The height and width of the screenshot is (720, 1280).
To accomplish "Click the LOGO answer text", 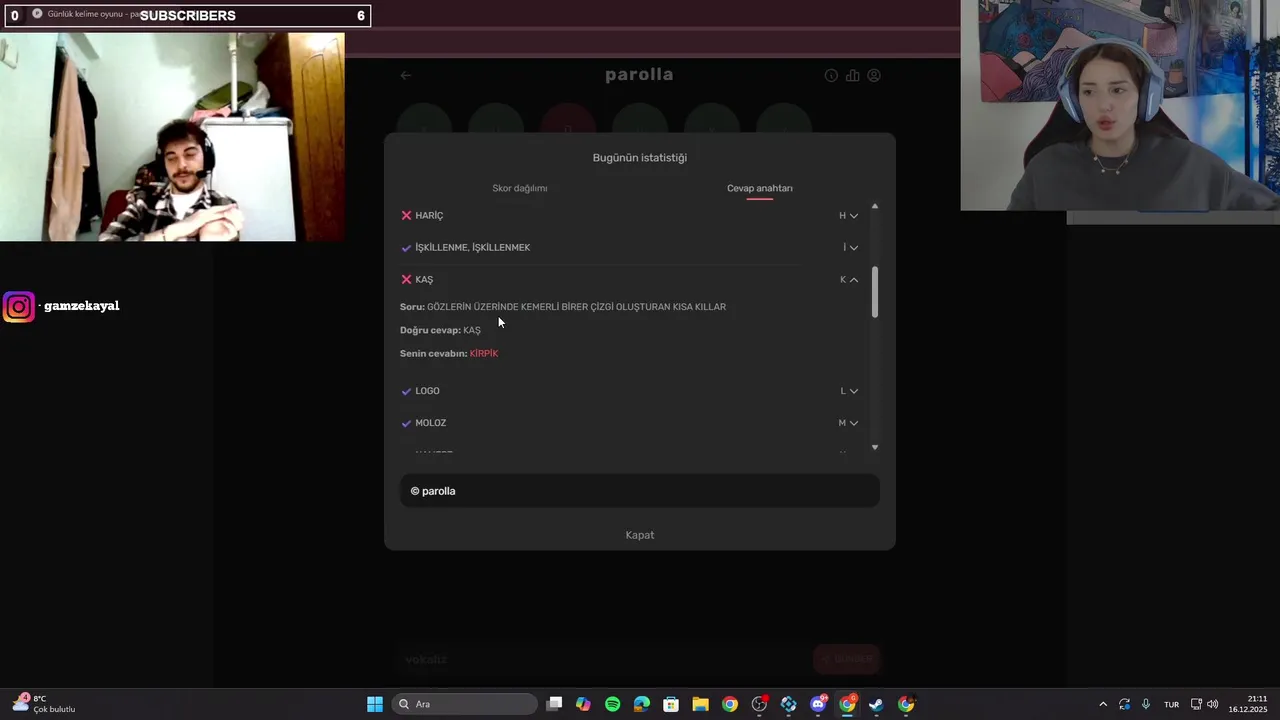I will click(x=427, y=391).
